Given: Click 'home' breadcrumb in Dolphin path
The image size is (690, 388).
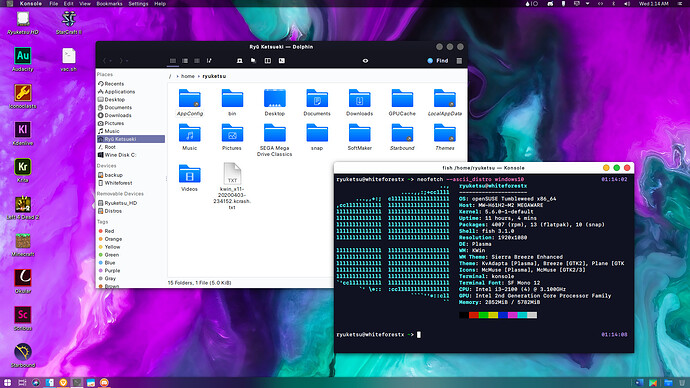Looking at the screenshot, I should point(188,76).
